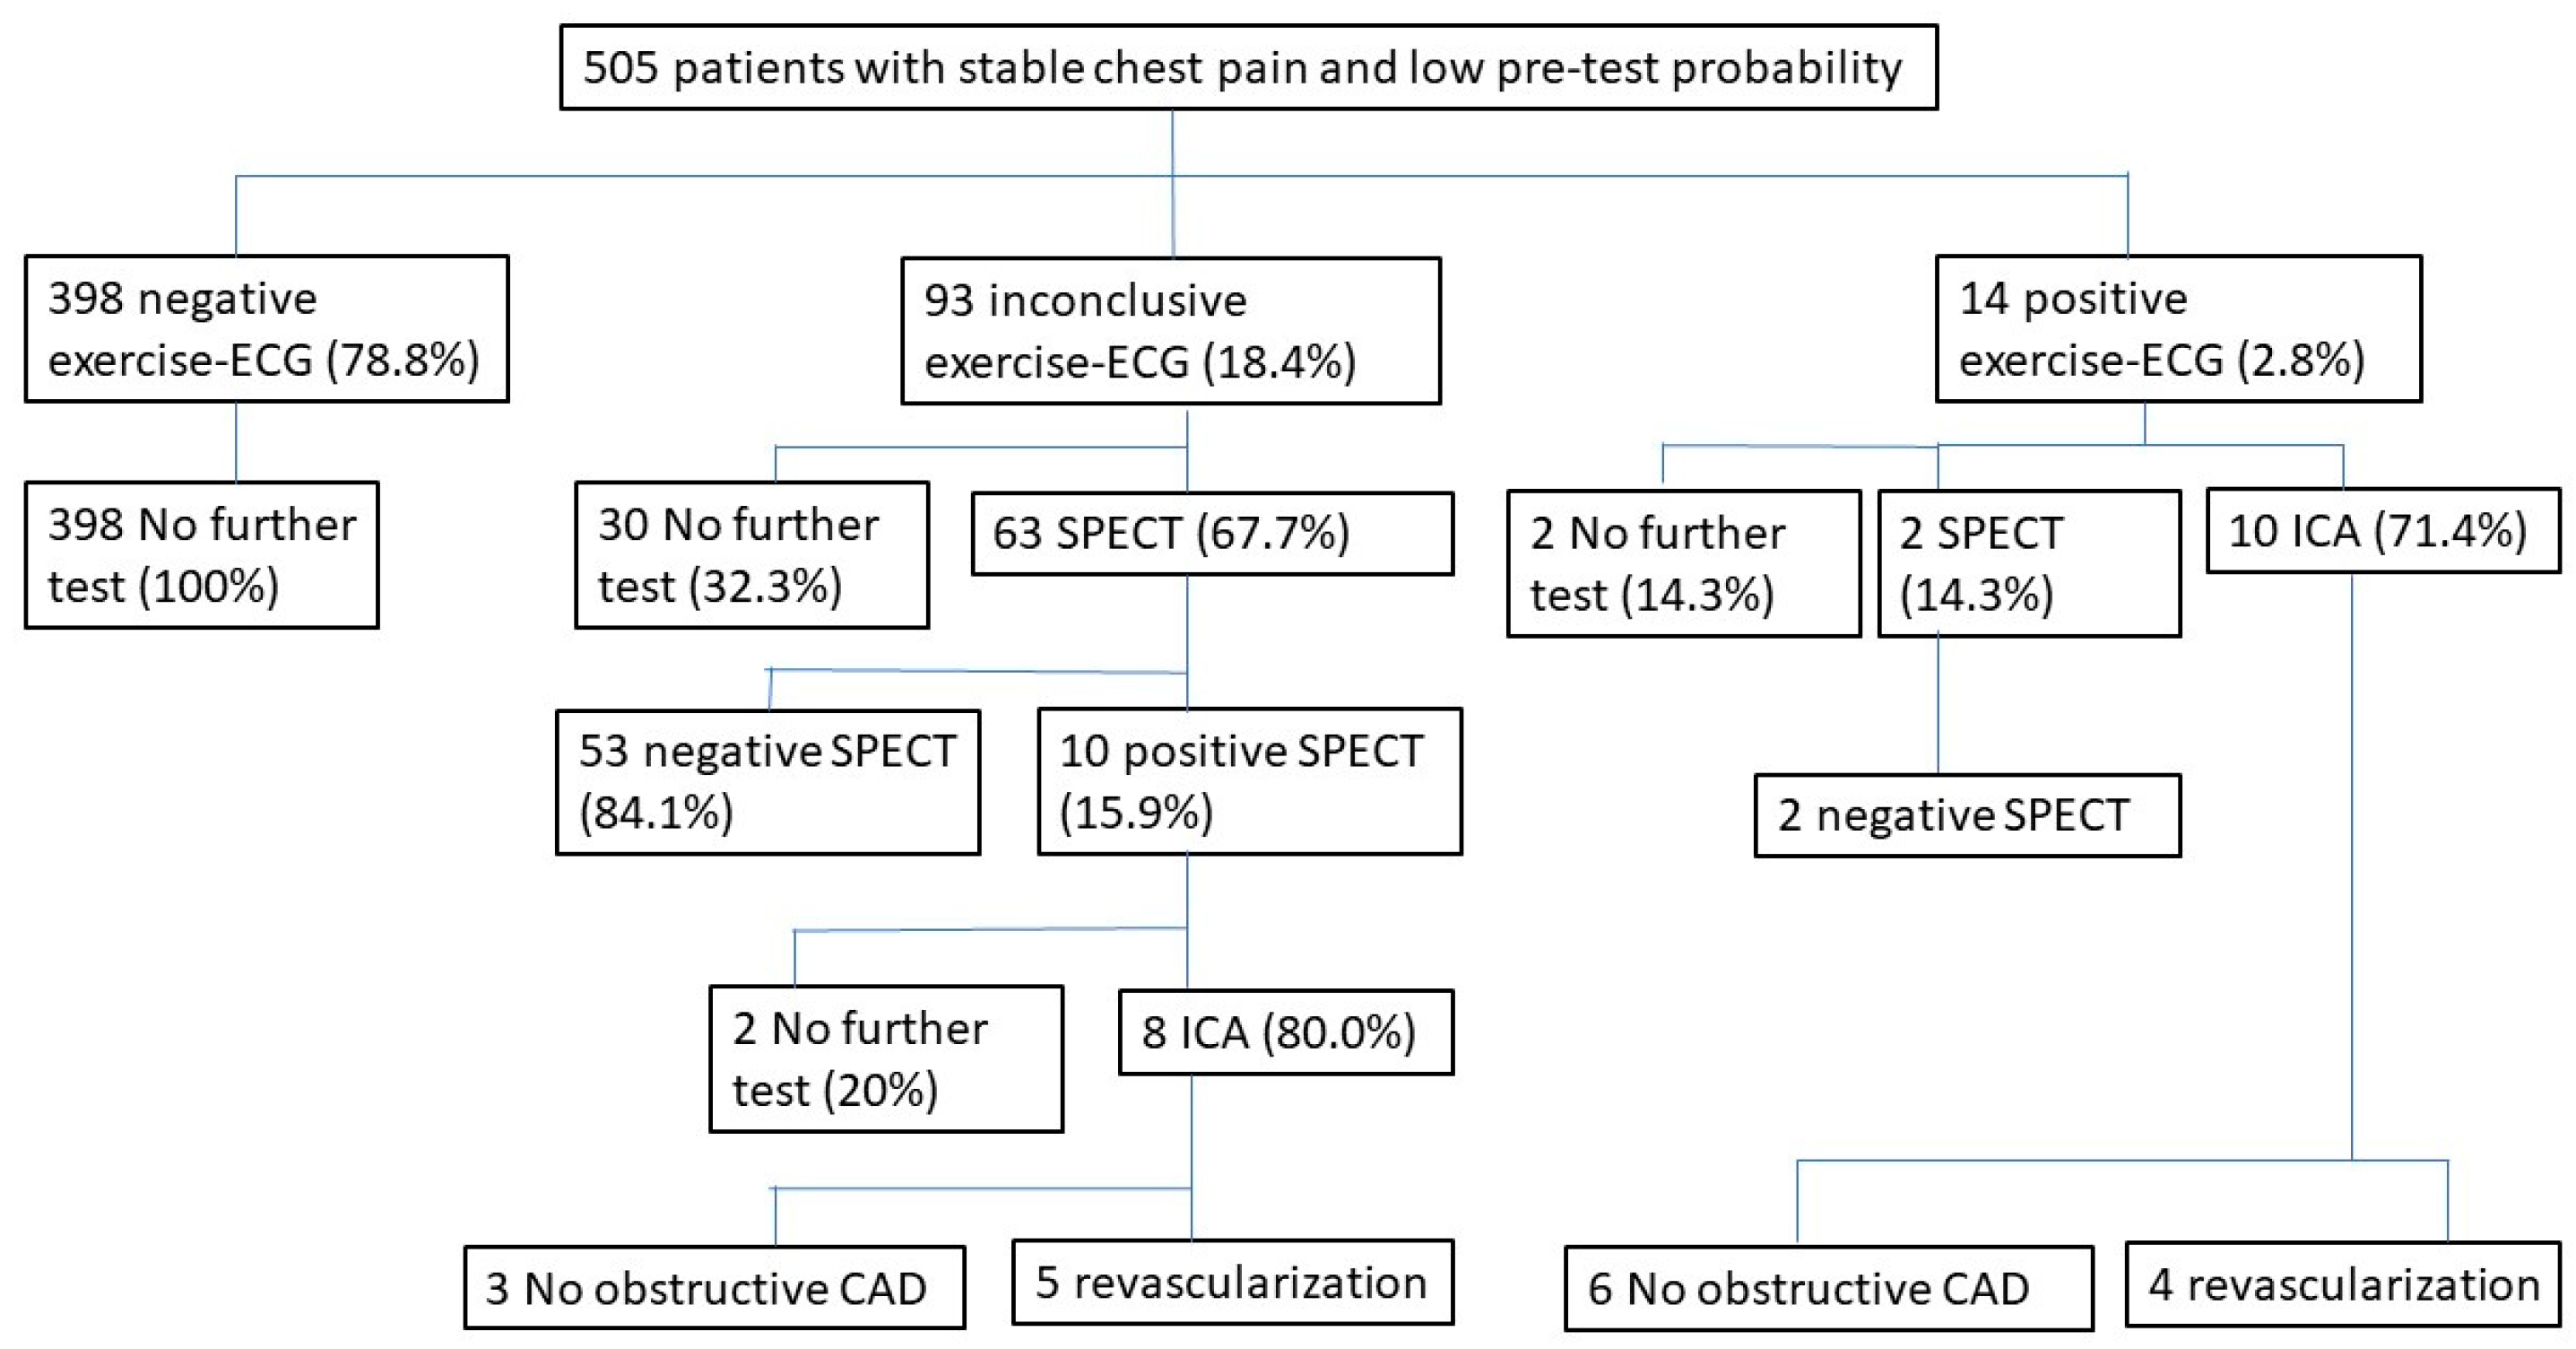Click the 5 revascularization box
2576x1349 pixels.
(1232, 1283)
